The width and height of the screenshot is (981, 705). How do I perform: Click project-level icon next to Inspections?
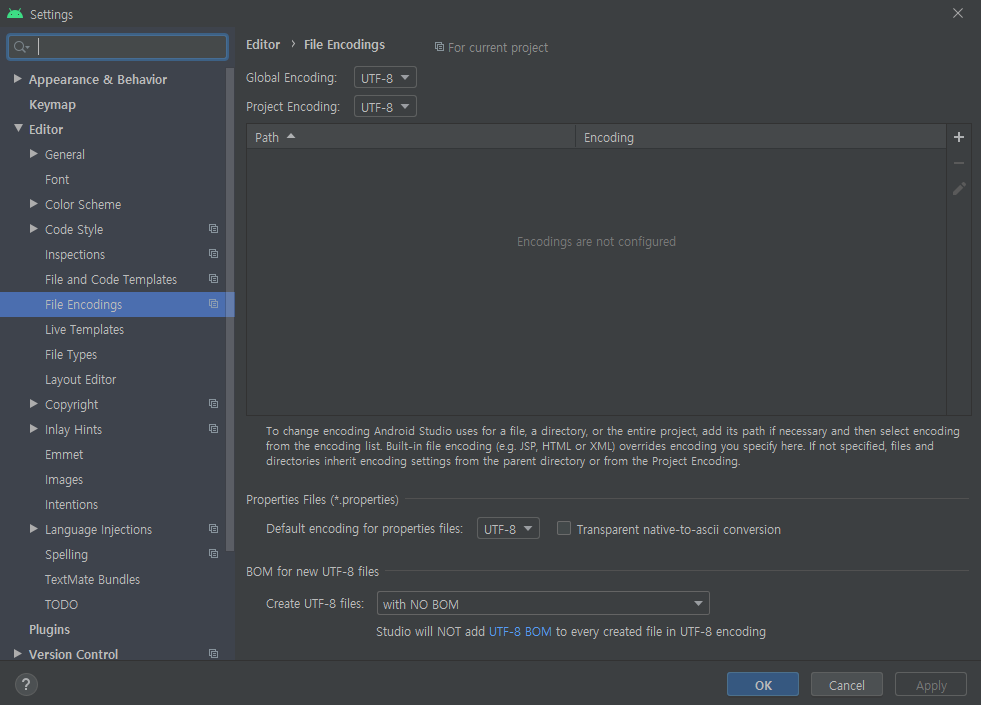[213, 254]
